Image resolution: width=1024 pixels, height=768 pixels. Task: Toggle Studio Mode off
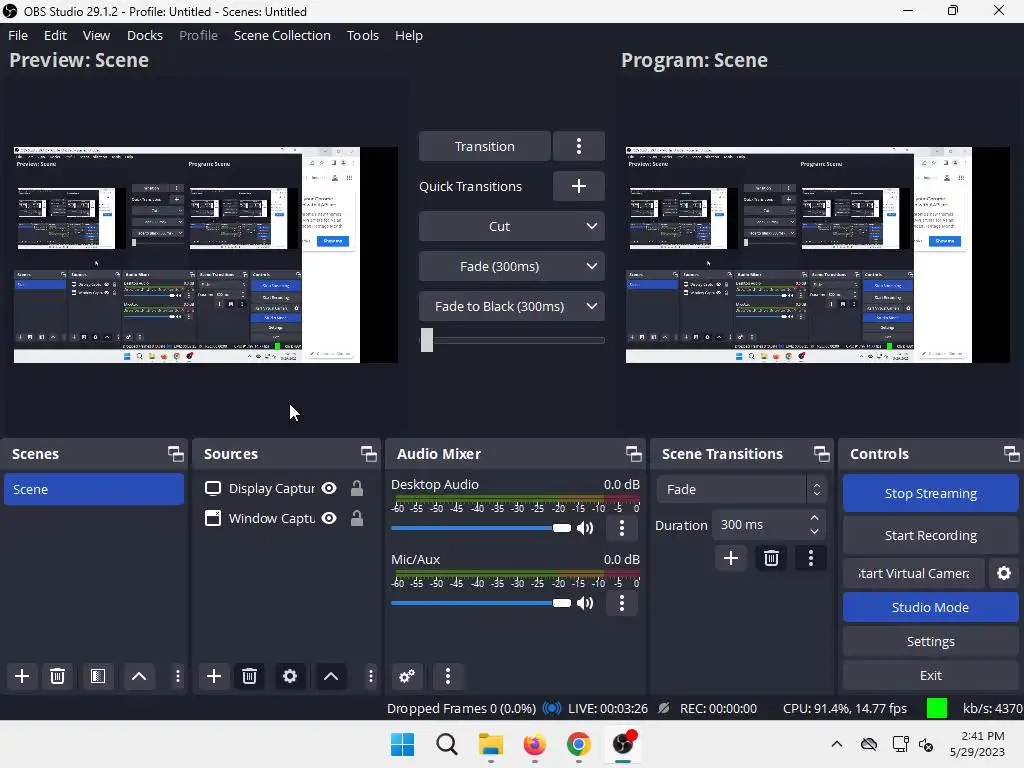point(930,607)
